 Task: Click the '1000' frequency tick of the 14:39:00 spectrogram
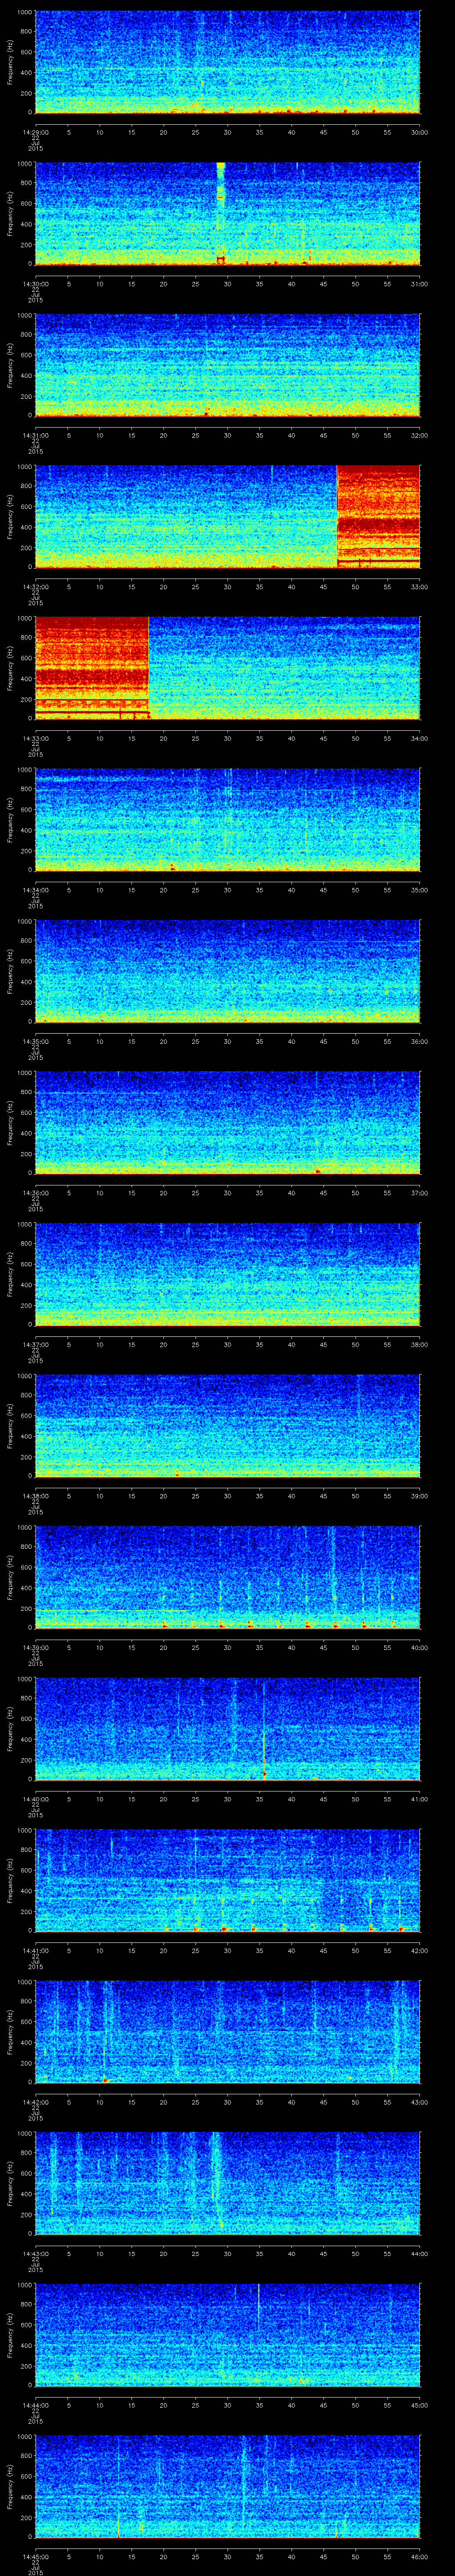tap(25, 1528)
